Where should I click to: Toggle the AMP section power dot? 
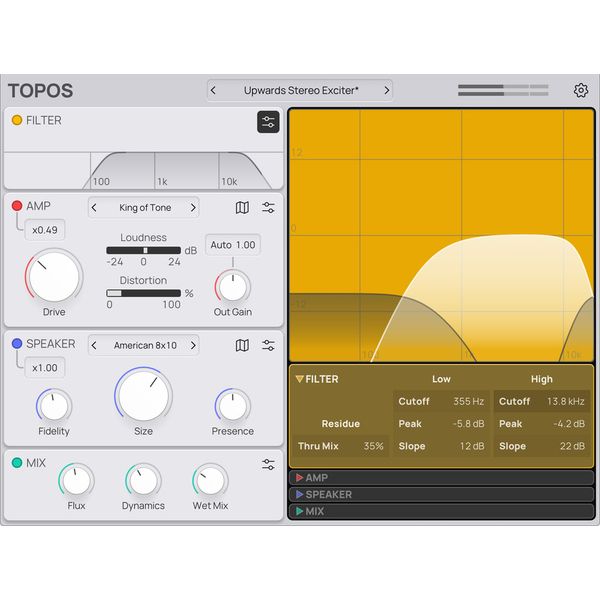[17, 207]
